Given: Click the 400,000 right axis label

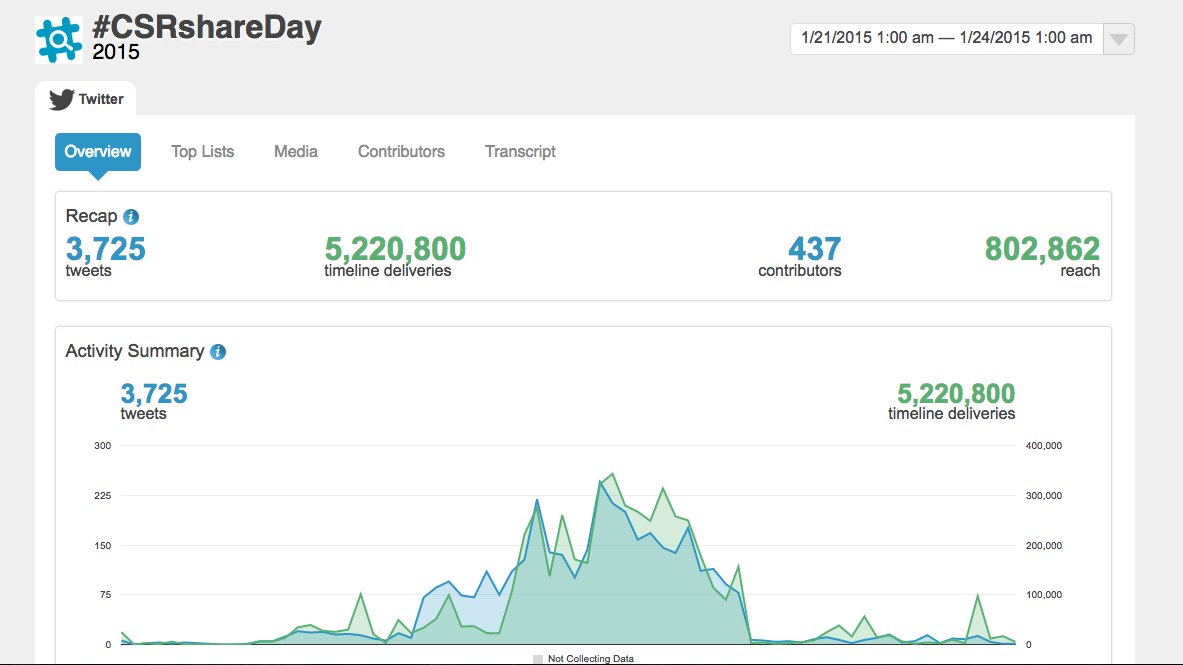Looking at the screenshot, I should coord(1043,446).
